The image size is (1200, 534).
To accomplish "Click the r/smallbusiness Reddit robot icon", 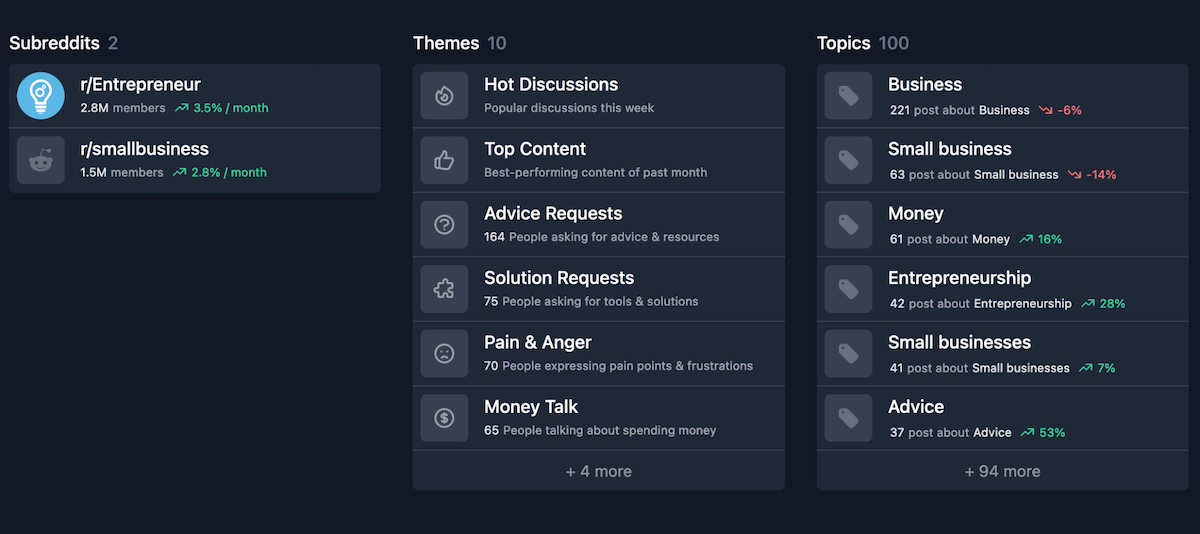I will [x=41, y=160].
